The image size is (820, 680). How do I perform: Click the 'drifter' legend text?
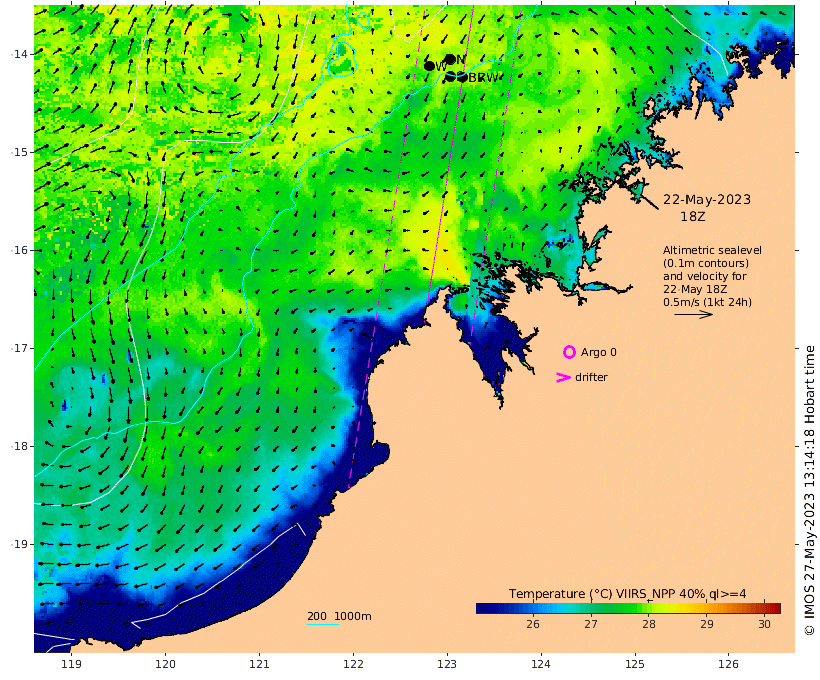(591, 377)
